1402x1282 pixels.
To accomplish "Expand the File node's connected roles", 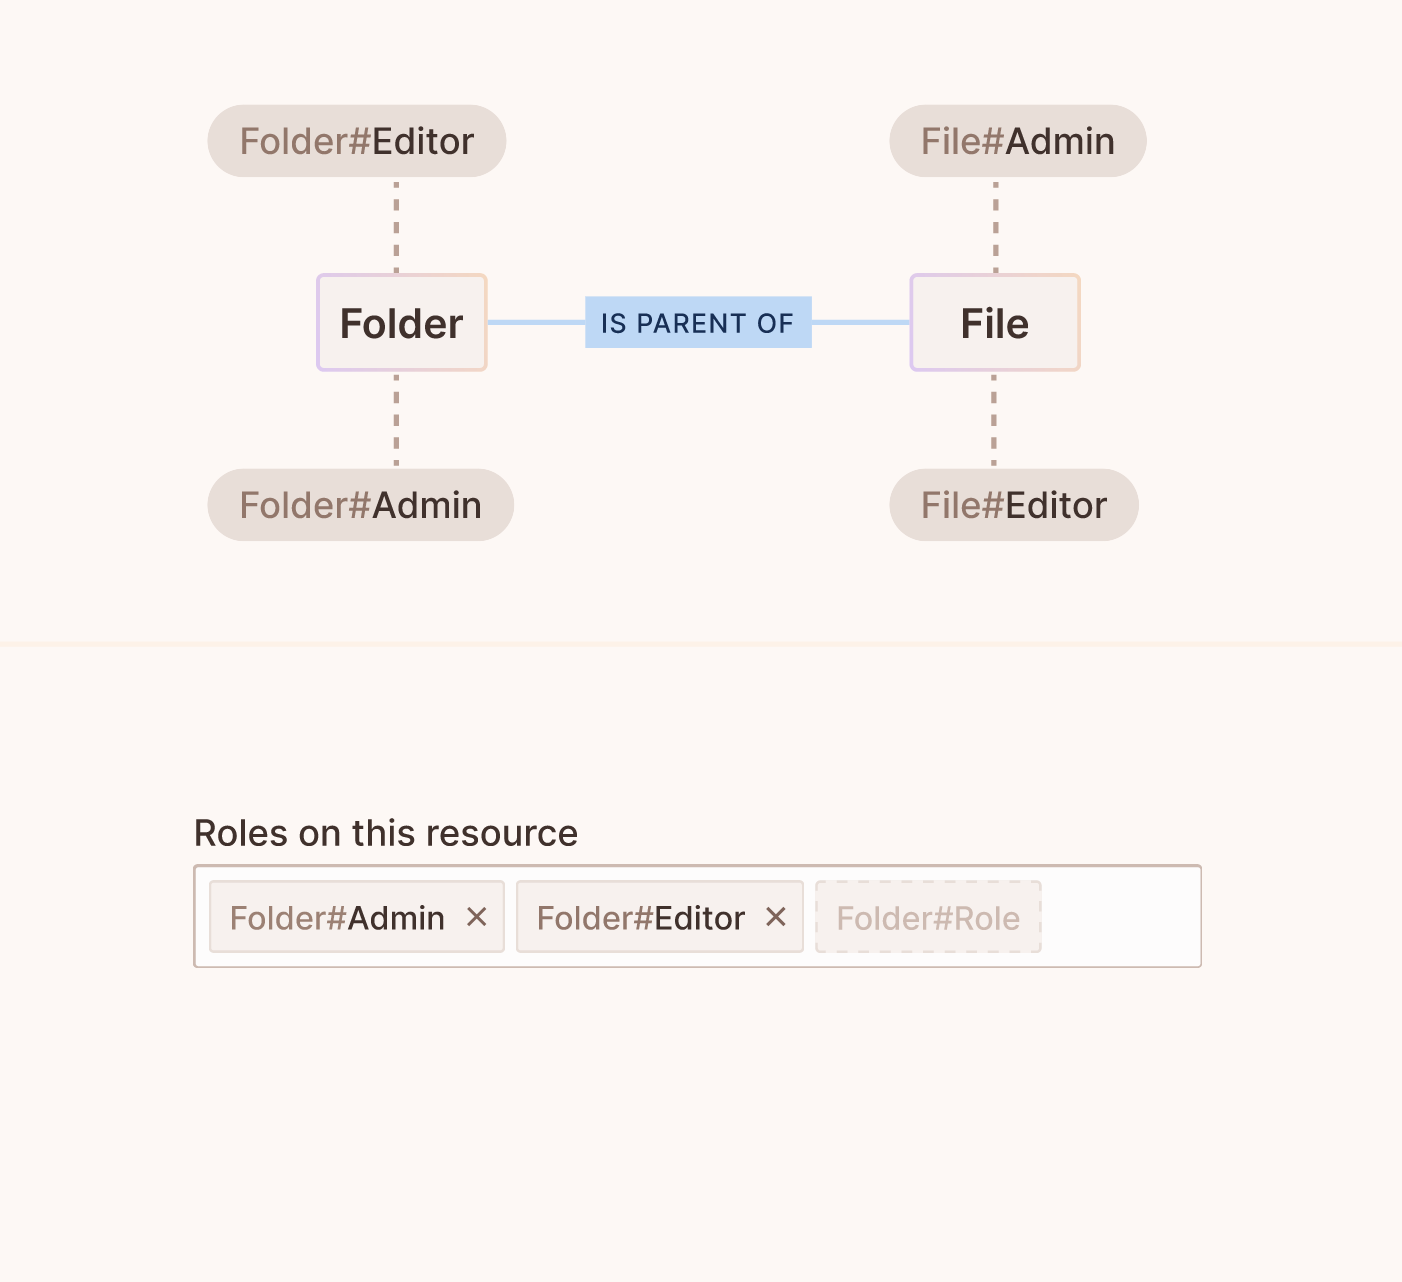I will point(994,322).
